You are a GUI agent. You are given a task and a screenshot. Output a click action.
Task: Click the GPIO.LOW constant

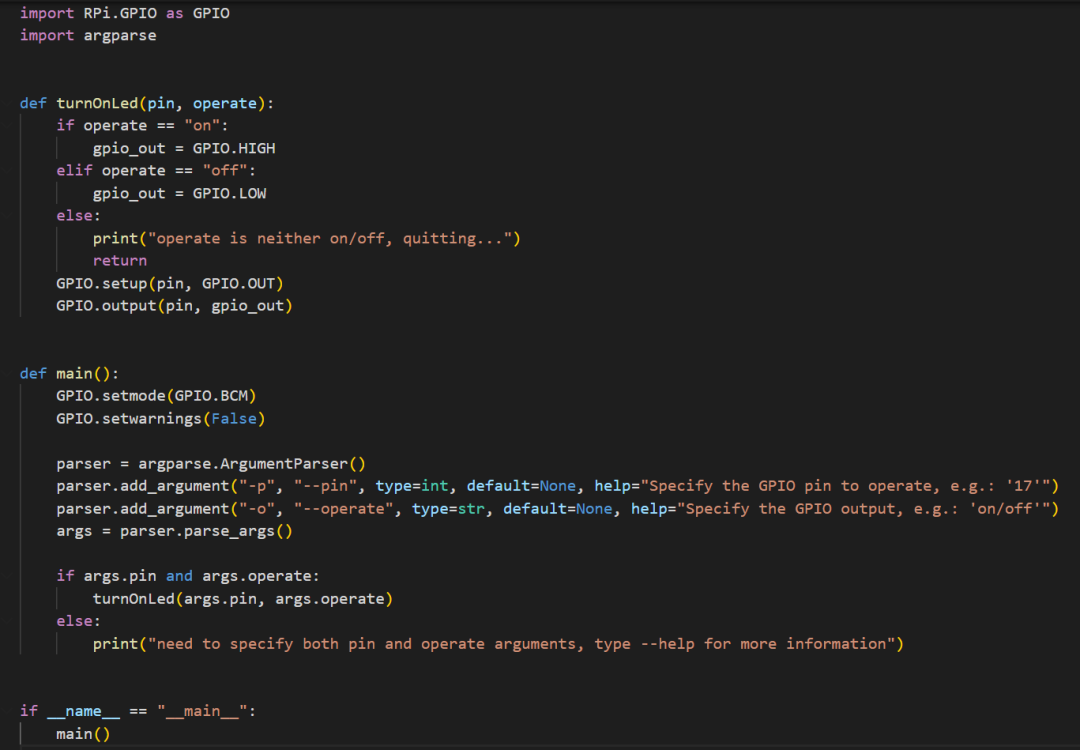[229, 193]
